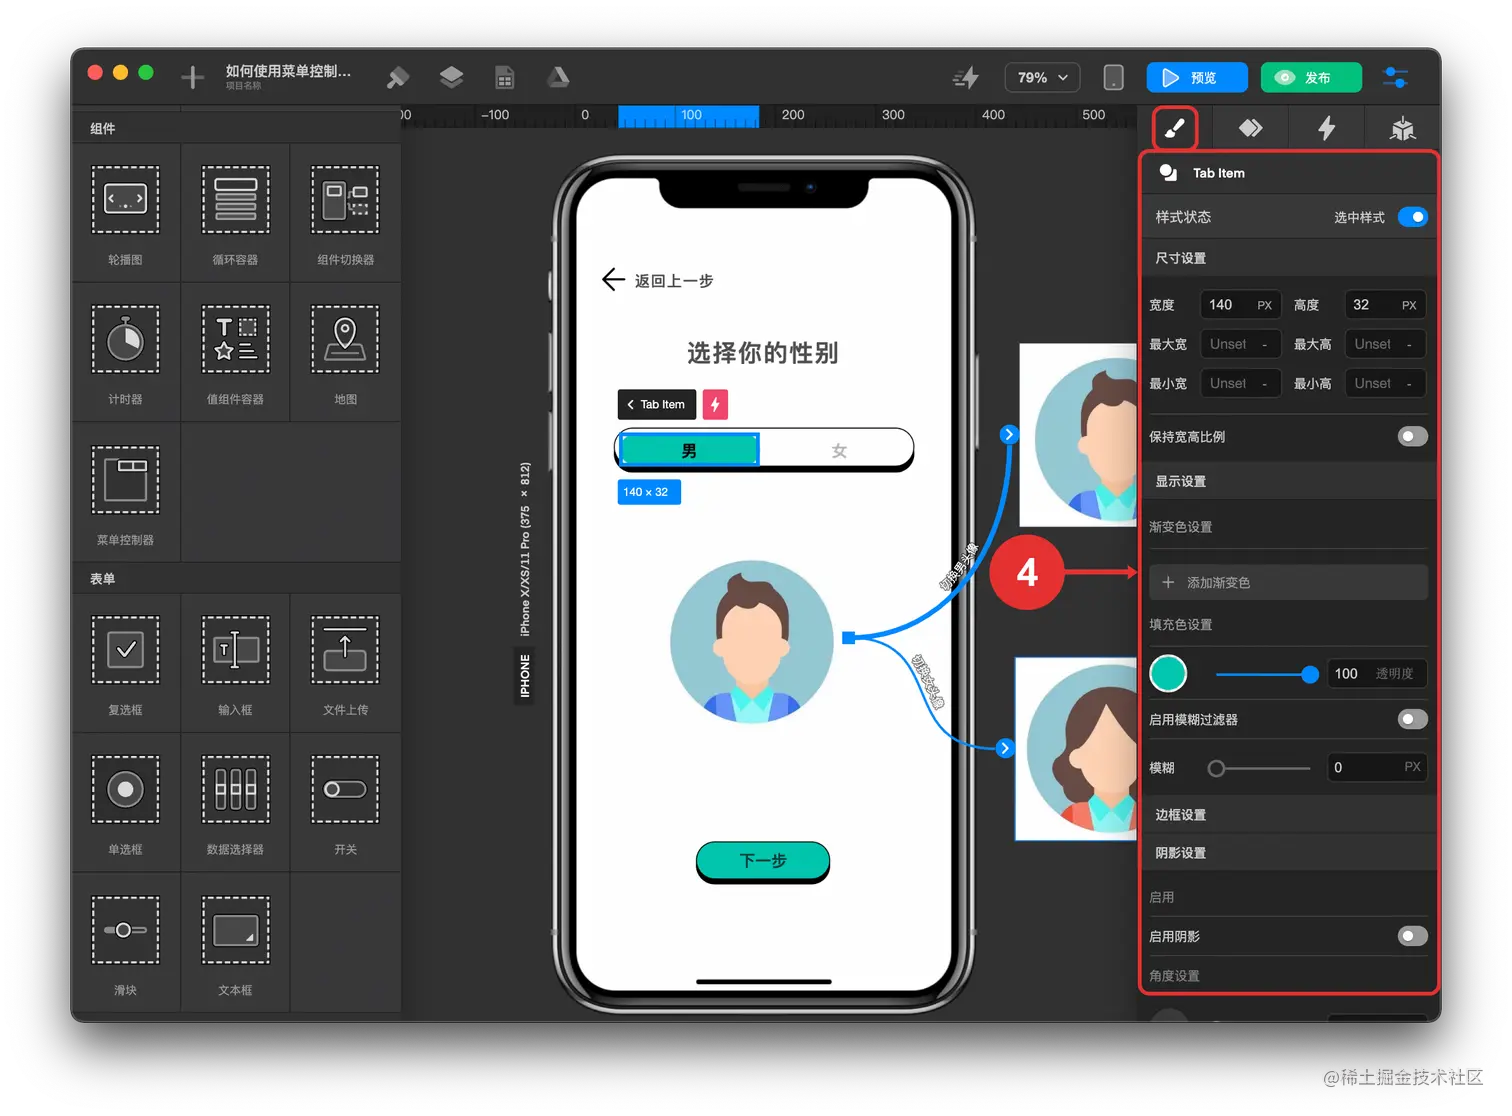Click the triangle shapes icon in toolbar
The height and width of the screenshot is (1116, 1512).
(x=558, y=77)
